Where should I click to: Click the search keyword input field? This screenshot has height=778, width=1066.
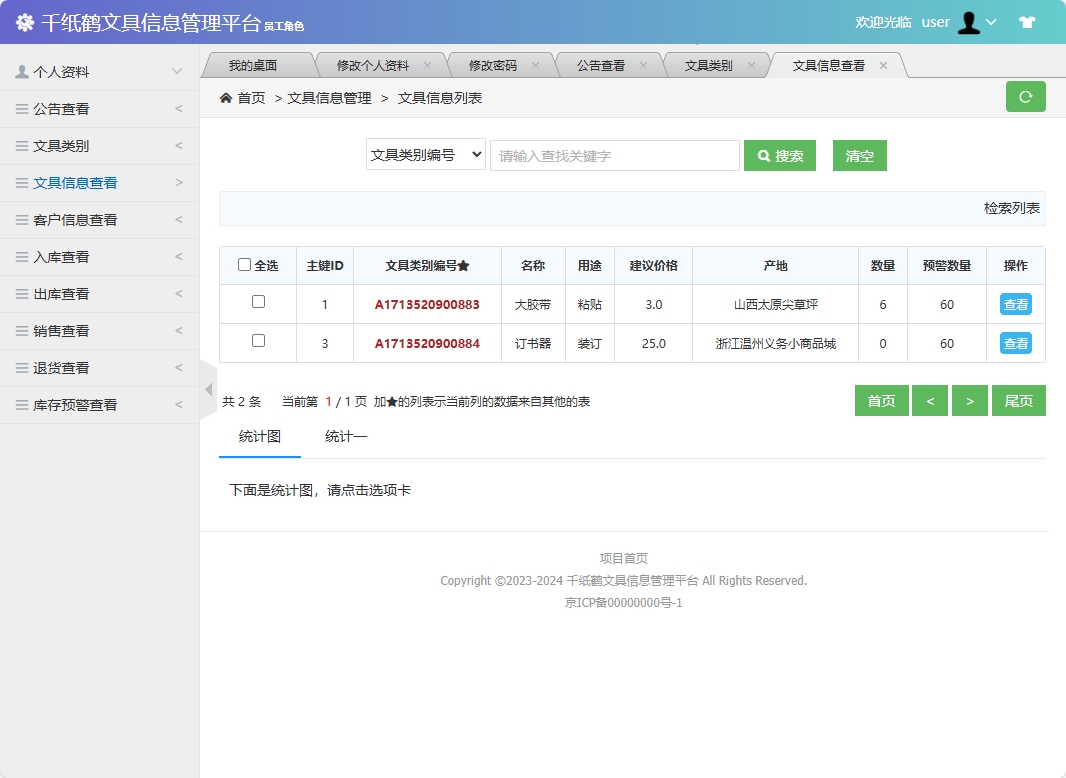coord(614,155)
